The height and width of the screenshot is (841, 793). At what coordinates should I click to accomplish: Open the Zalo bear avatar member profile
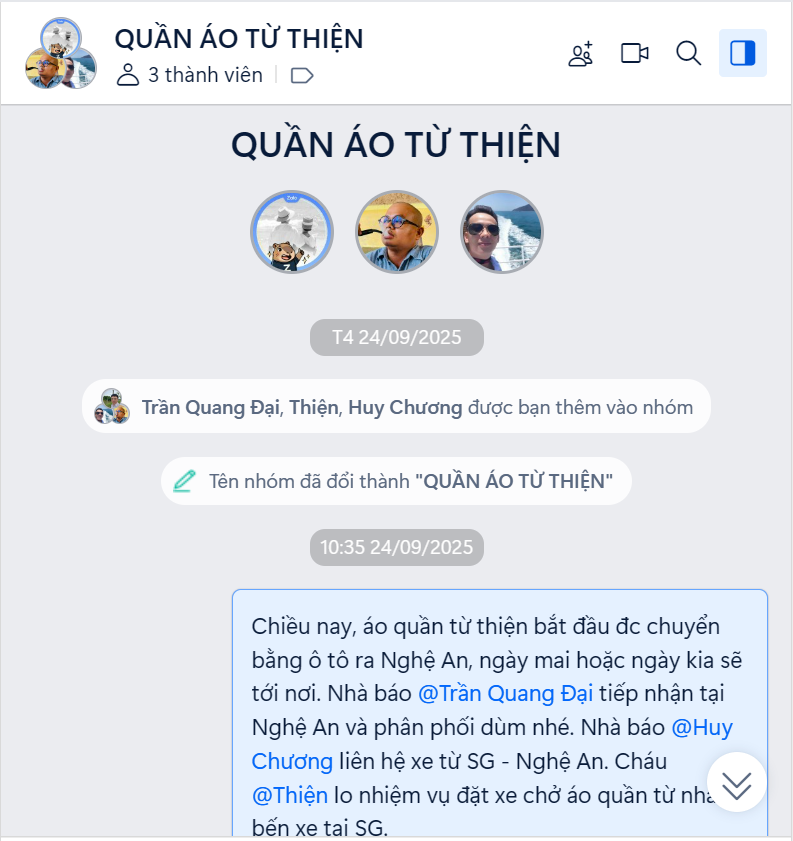(x=292, y=232)
